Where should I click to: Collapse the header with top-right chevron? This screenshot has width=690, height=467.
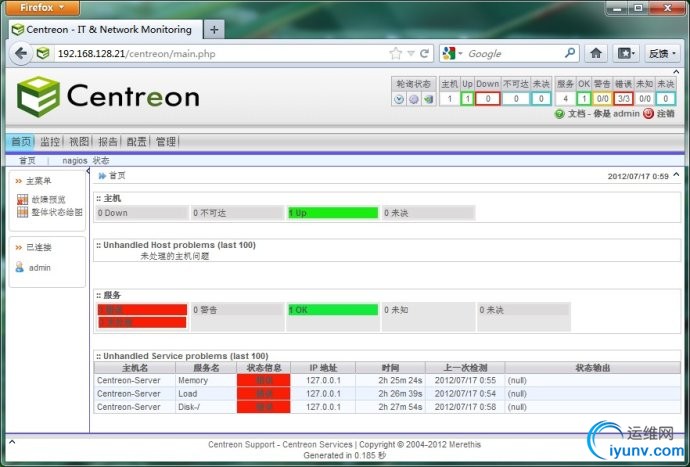pyautogui.click(x=676, y=72)
